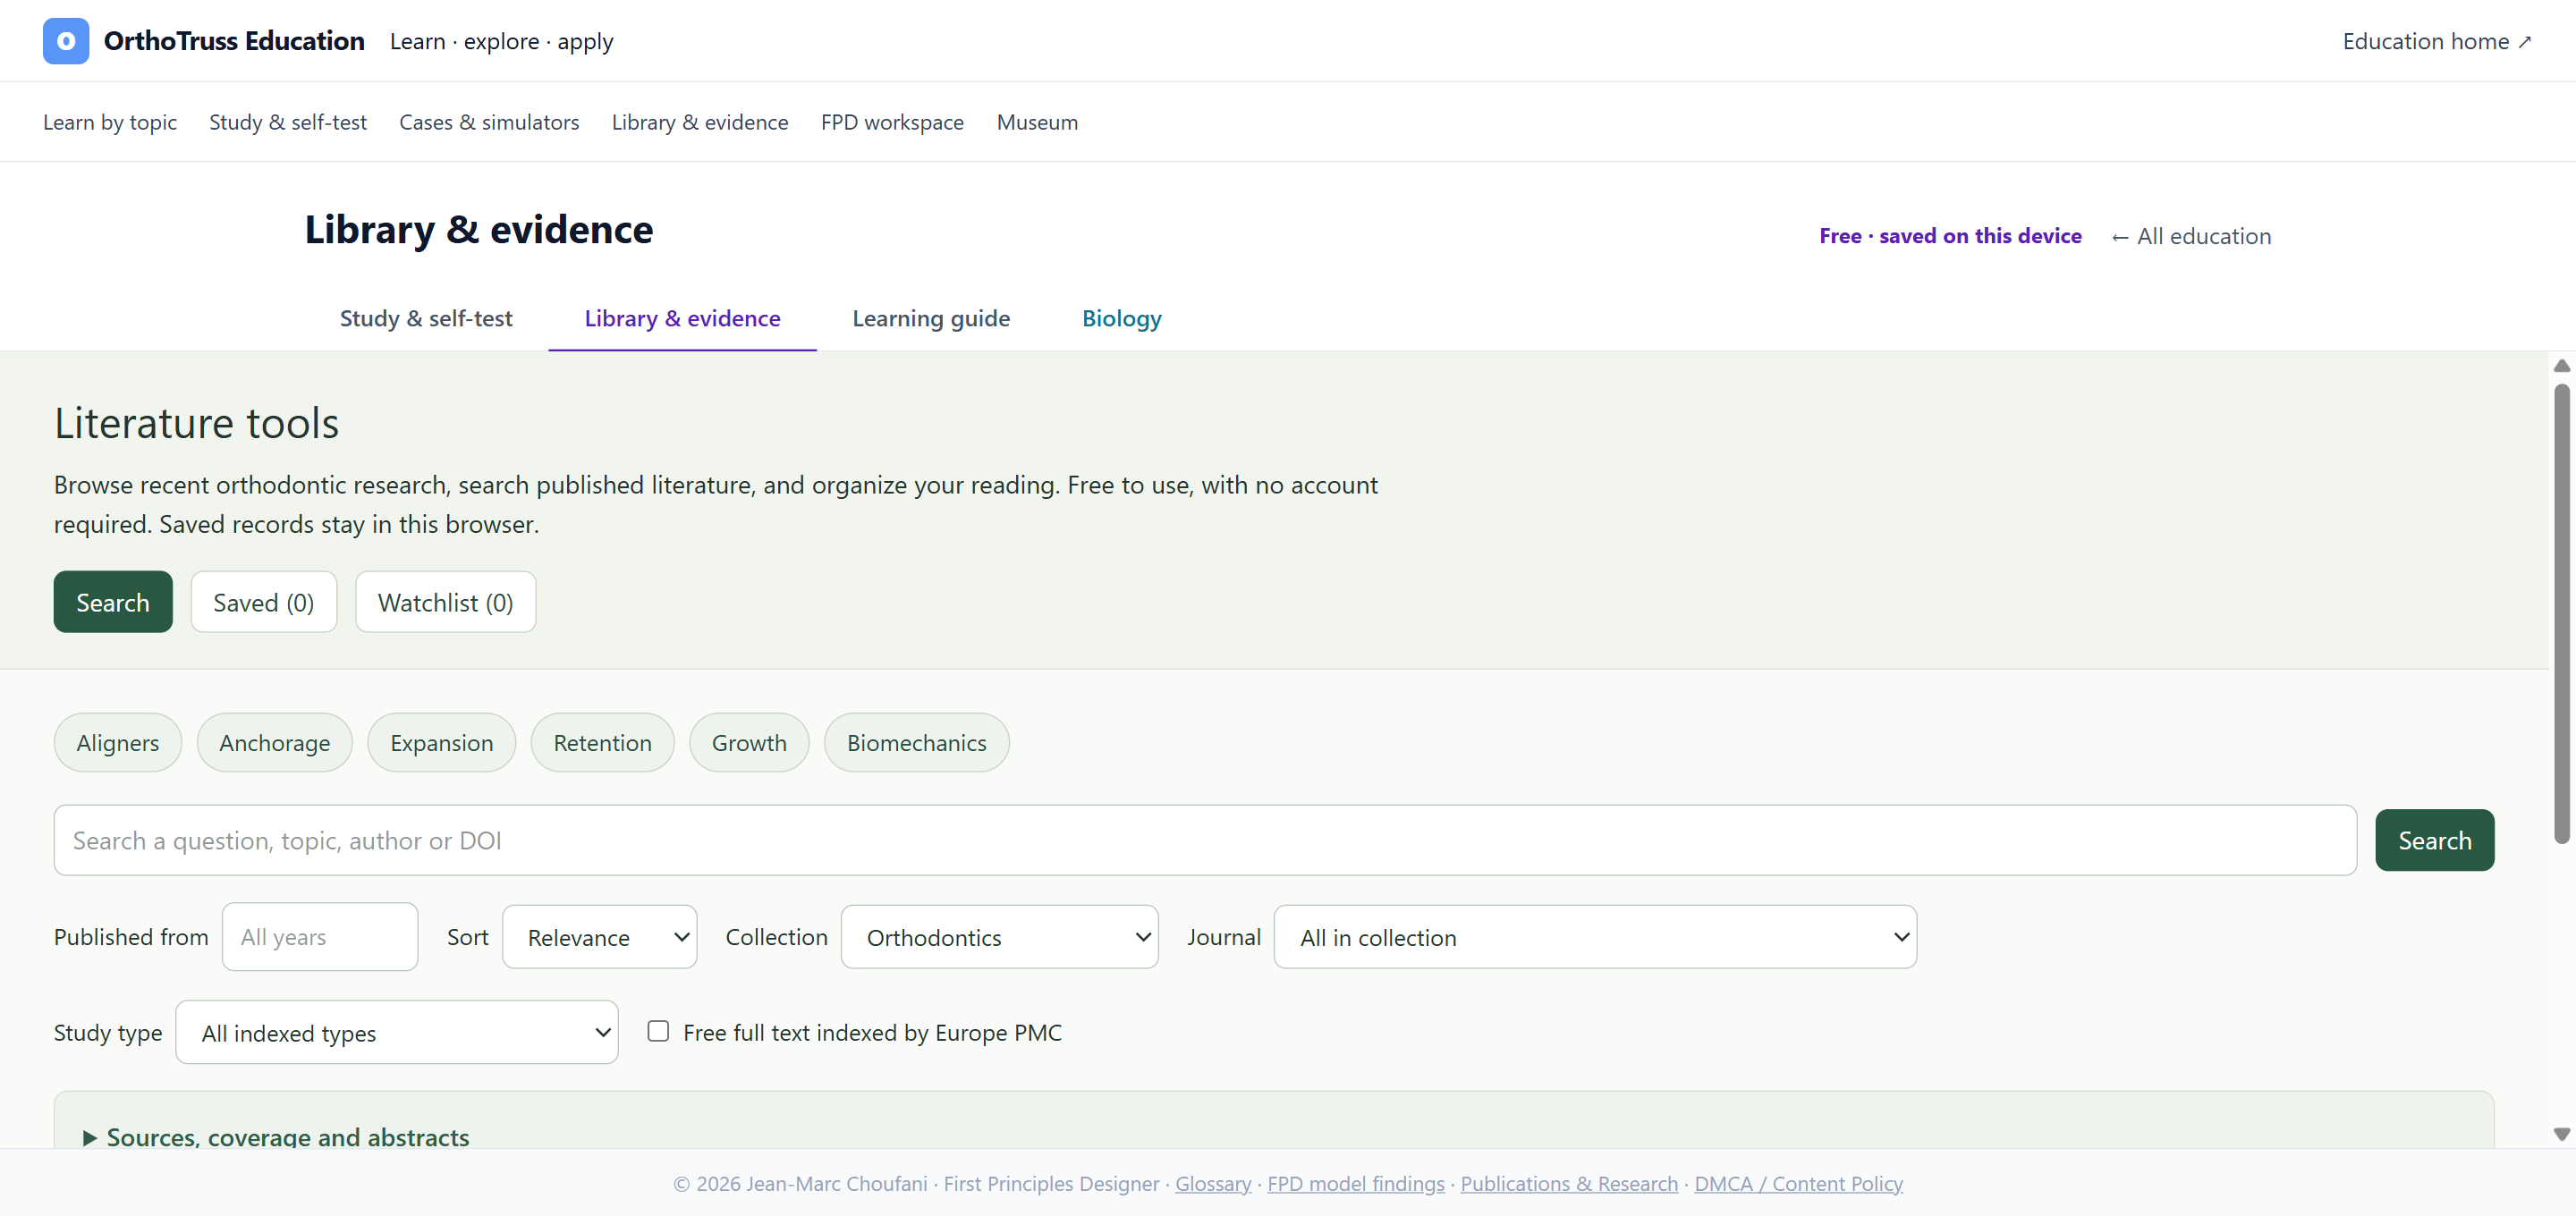The image size is (2576, 1216).
Task: Open FPD workspace menu item
Action: pyautogui.click(x=892, y=122)
